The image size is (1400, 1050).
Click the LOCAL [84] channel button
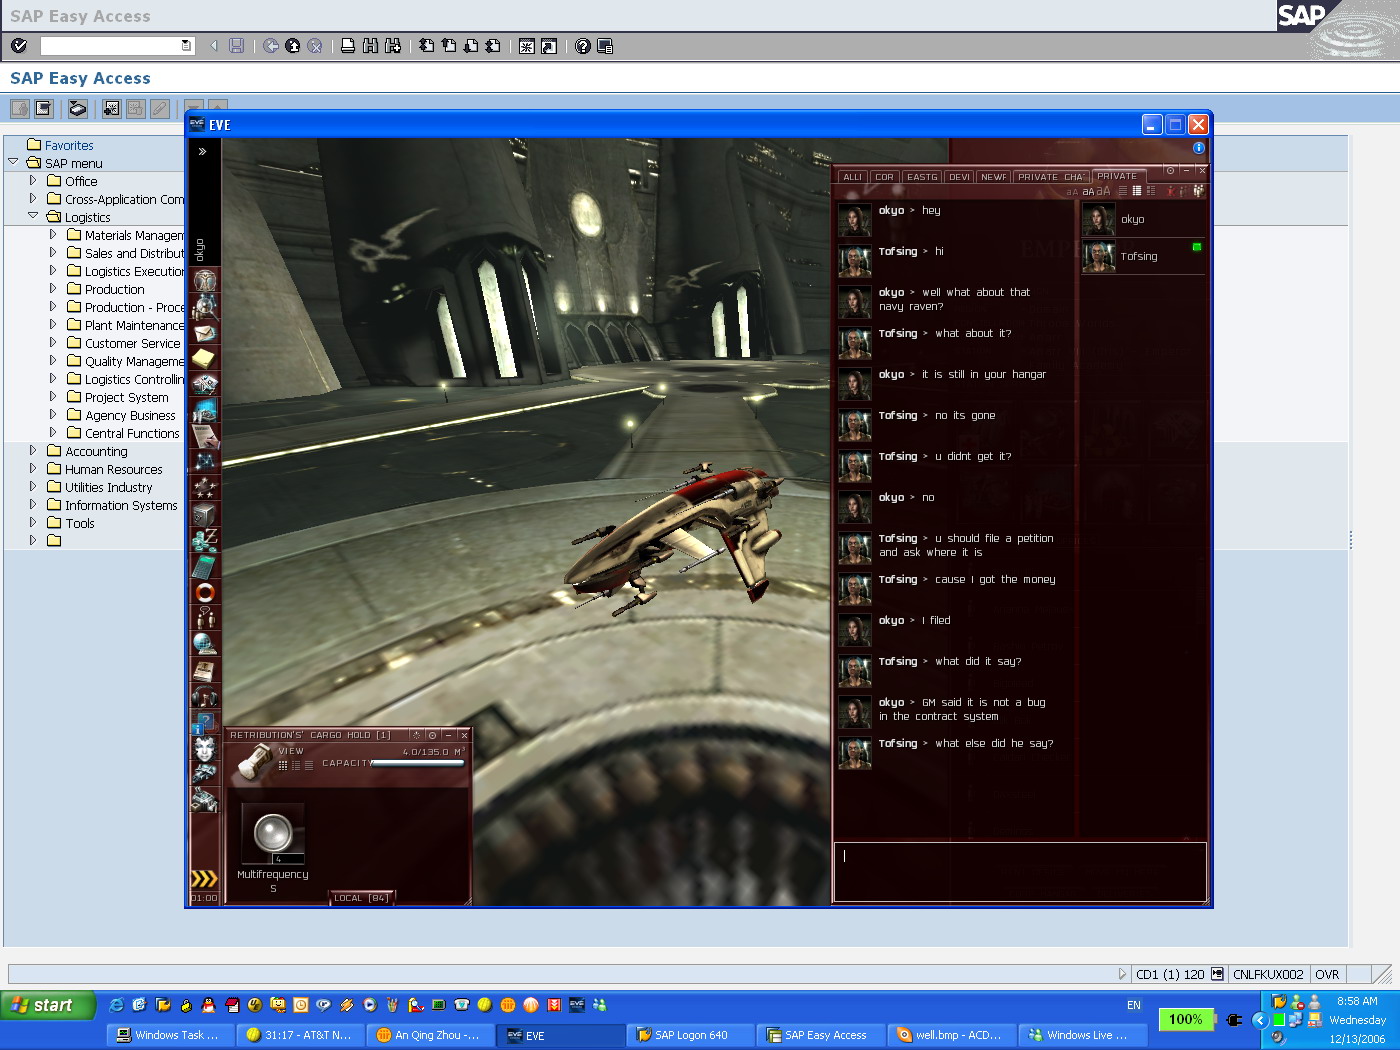tap(361, 898)
